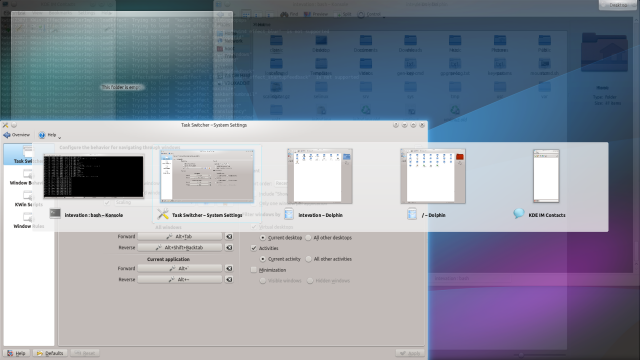The image size is (640, 360).
Task: Open the Control menu in Dolphin toolbar
Action: [x=369, y=14]
